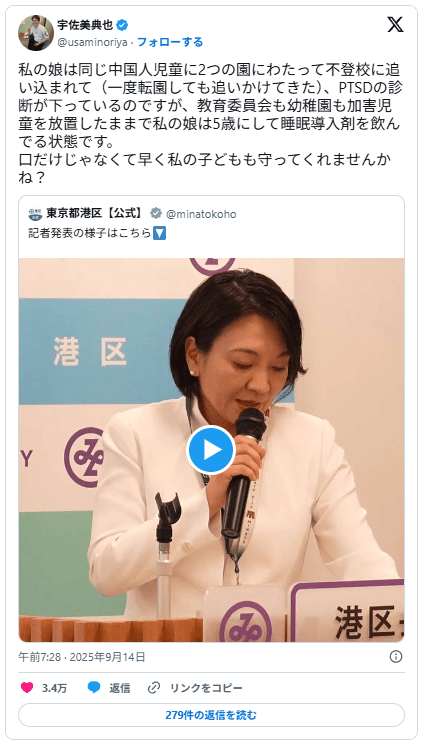427x755 pixels.
Task: Open the X logo link
Action: (x=395, y=24)
